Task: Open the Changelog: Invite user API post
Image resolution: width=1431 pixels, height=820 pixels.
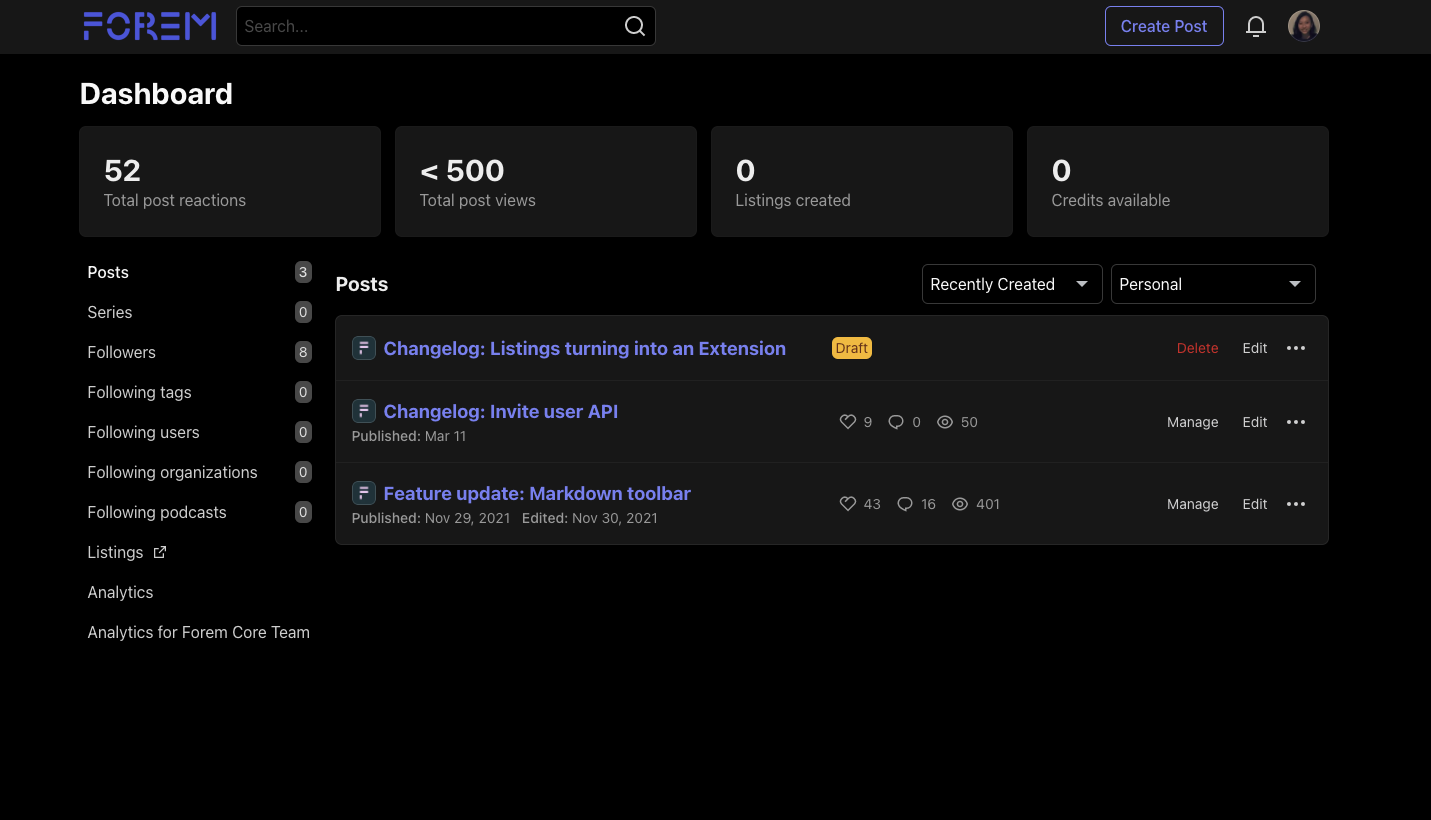Action: click(500, 411)
